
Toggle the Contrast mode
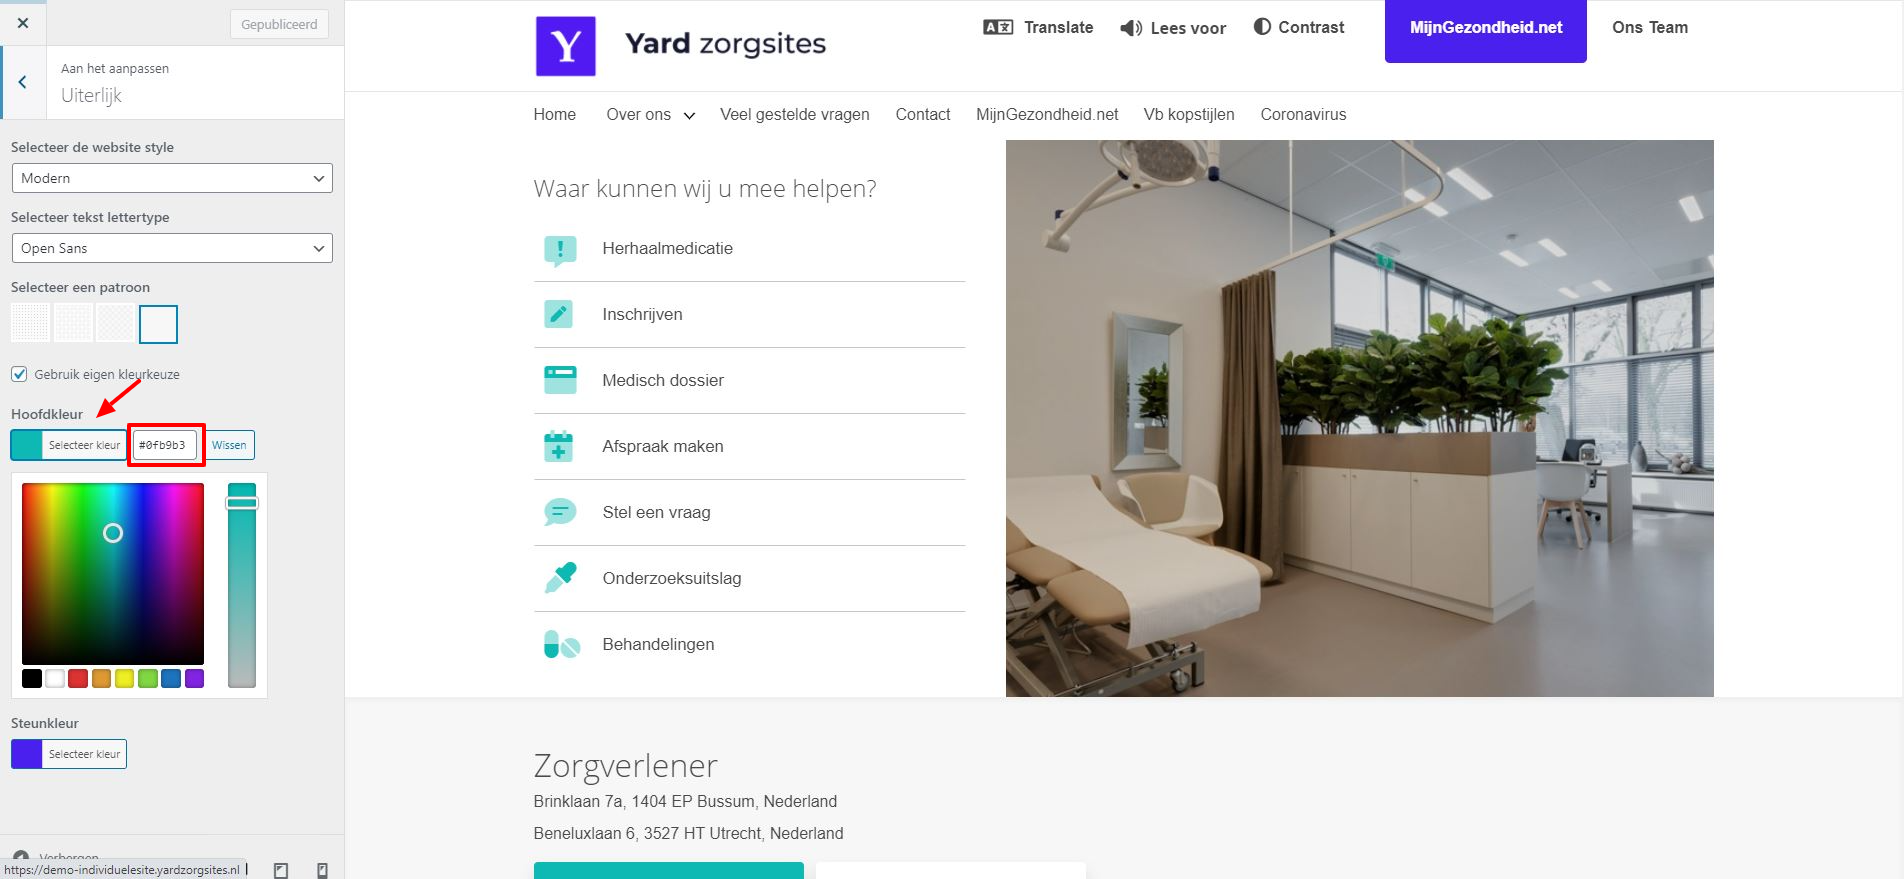tap(1299, 27)
